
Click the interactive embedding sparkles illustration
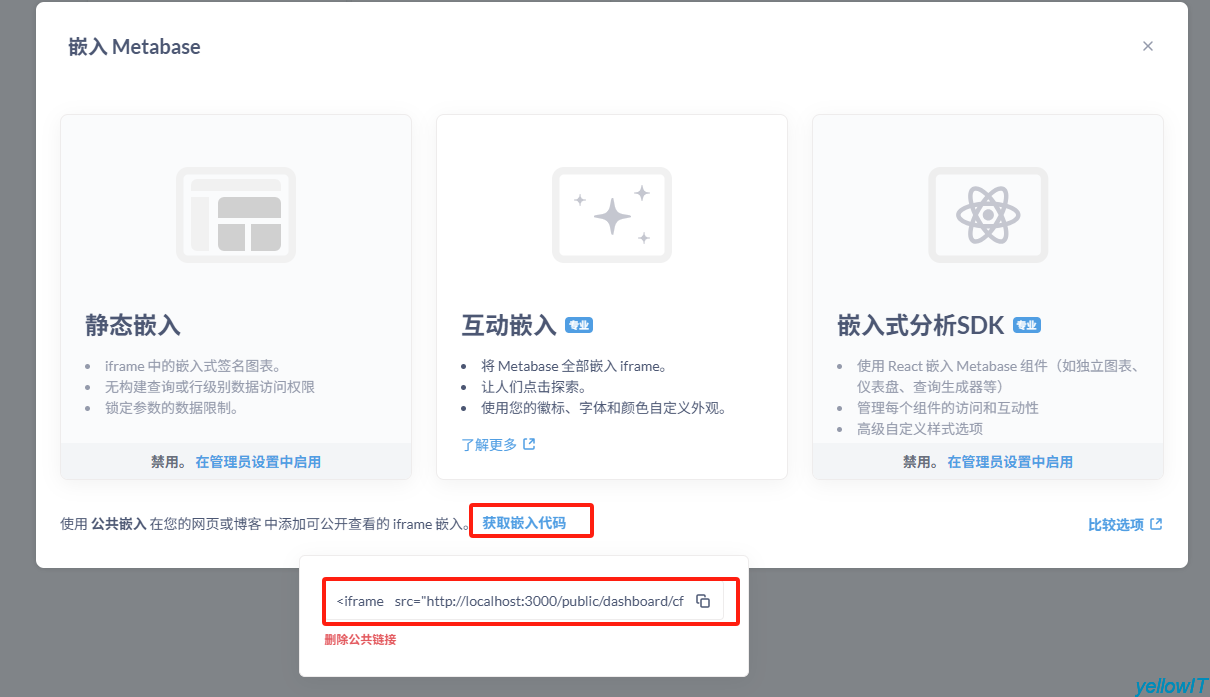[x=612, y=215]
